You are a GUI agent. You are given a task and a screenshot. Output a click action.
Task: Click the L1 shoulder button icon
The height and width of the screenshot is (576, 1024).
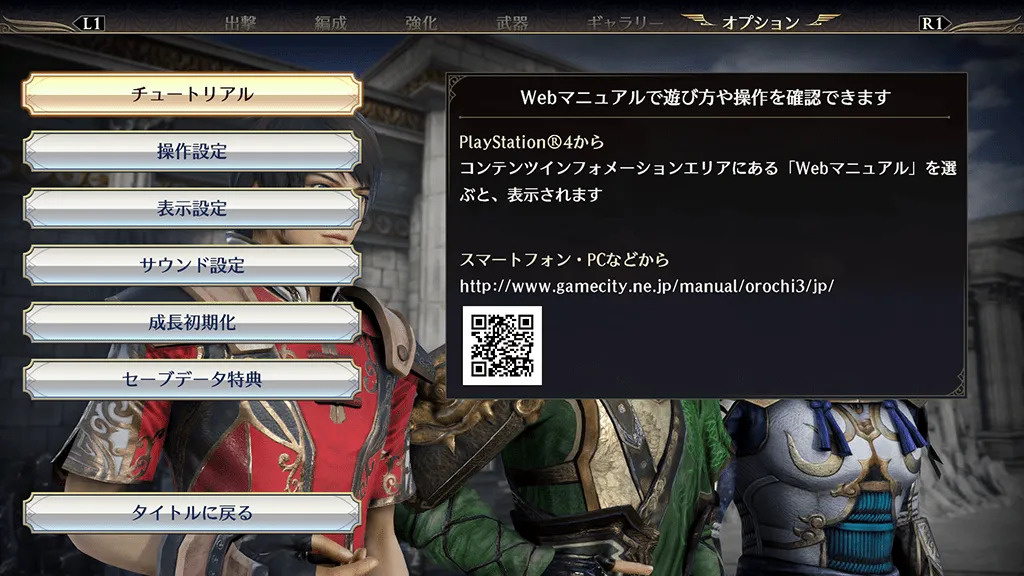click(91, 24)
